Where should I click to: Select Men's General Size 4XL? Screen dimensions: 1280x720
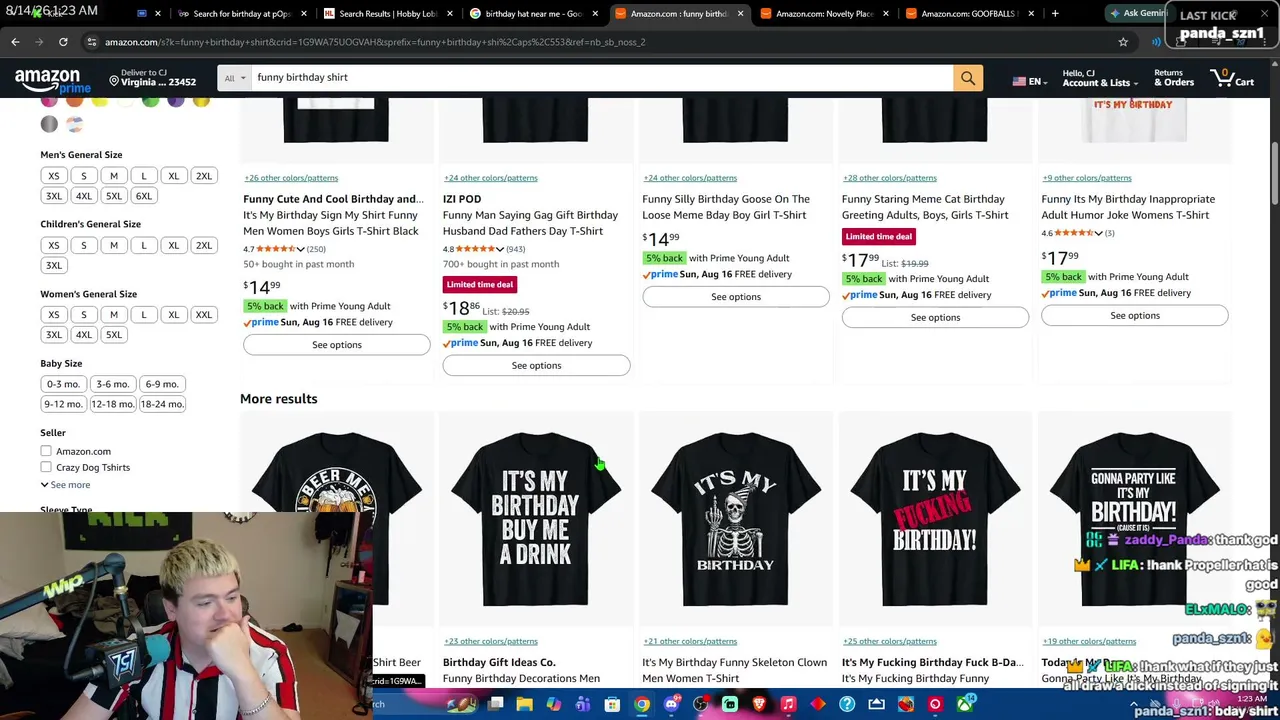click(84, 196)
